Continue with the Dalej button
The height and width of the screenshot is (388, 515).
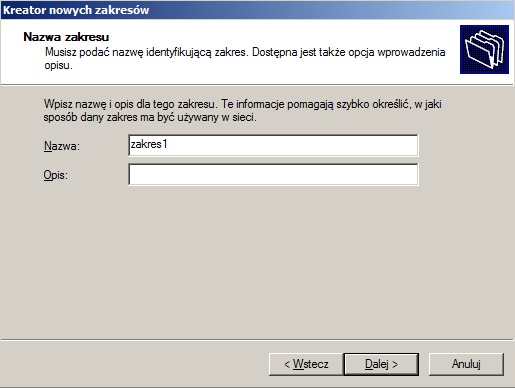pos(381,364)
